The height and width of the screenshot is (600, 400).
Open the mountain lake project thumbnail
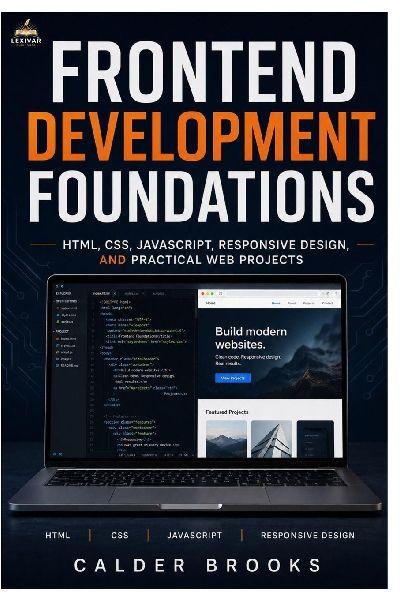pos(226,439)
